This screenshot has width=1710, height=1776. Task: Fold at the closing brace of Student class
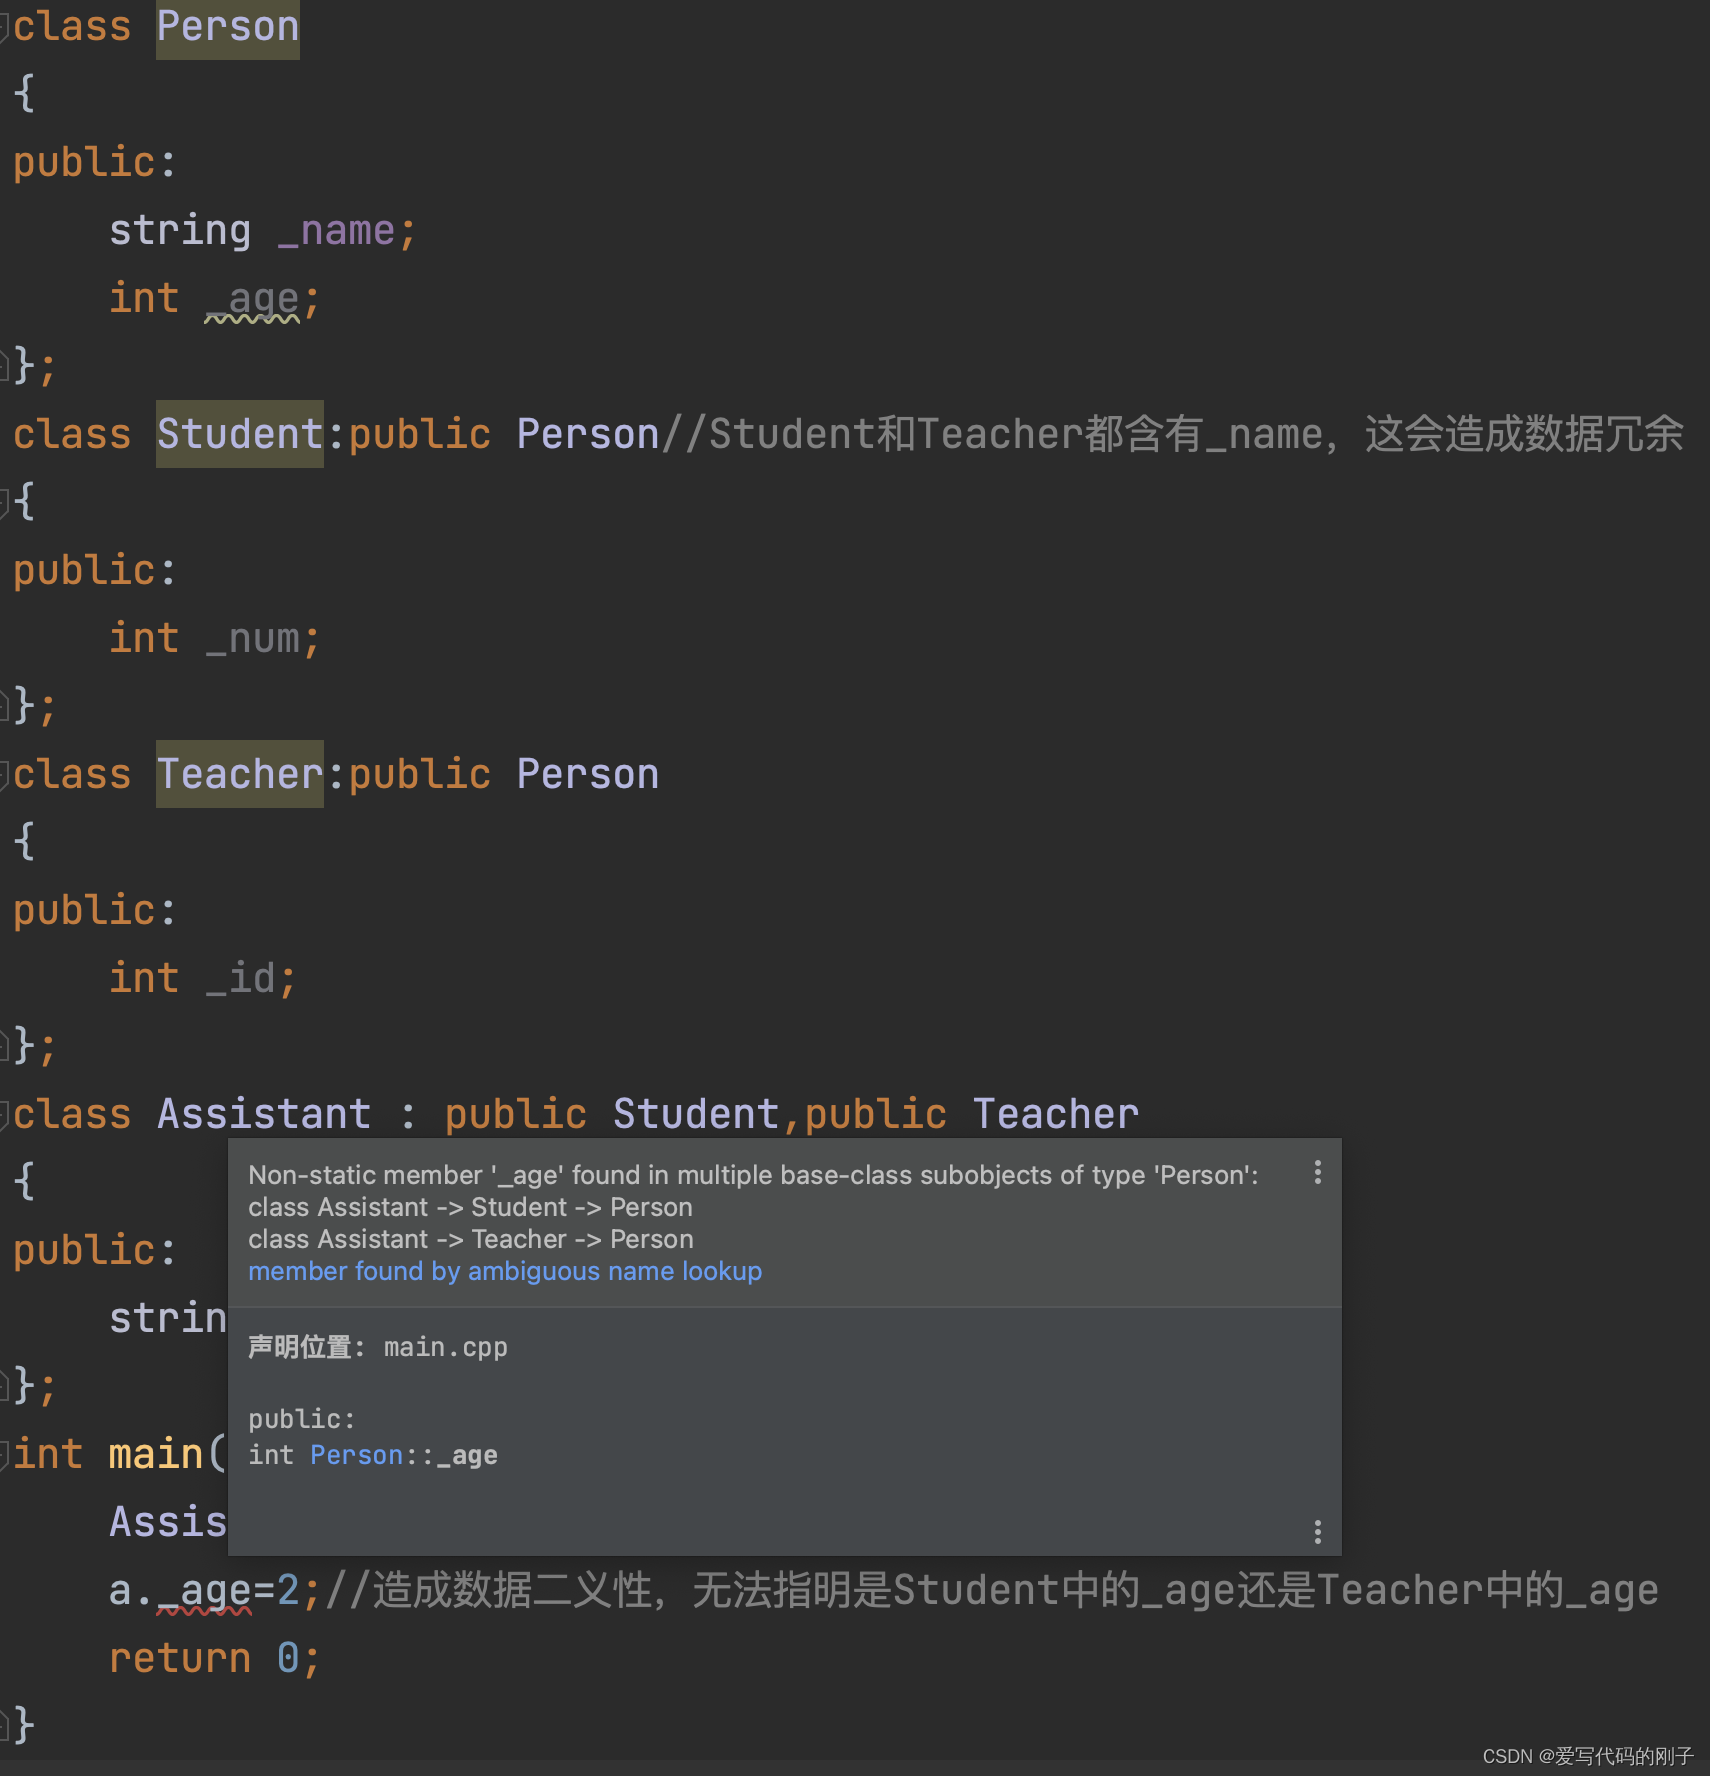click(4, 705)
